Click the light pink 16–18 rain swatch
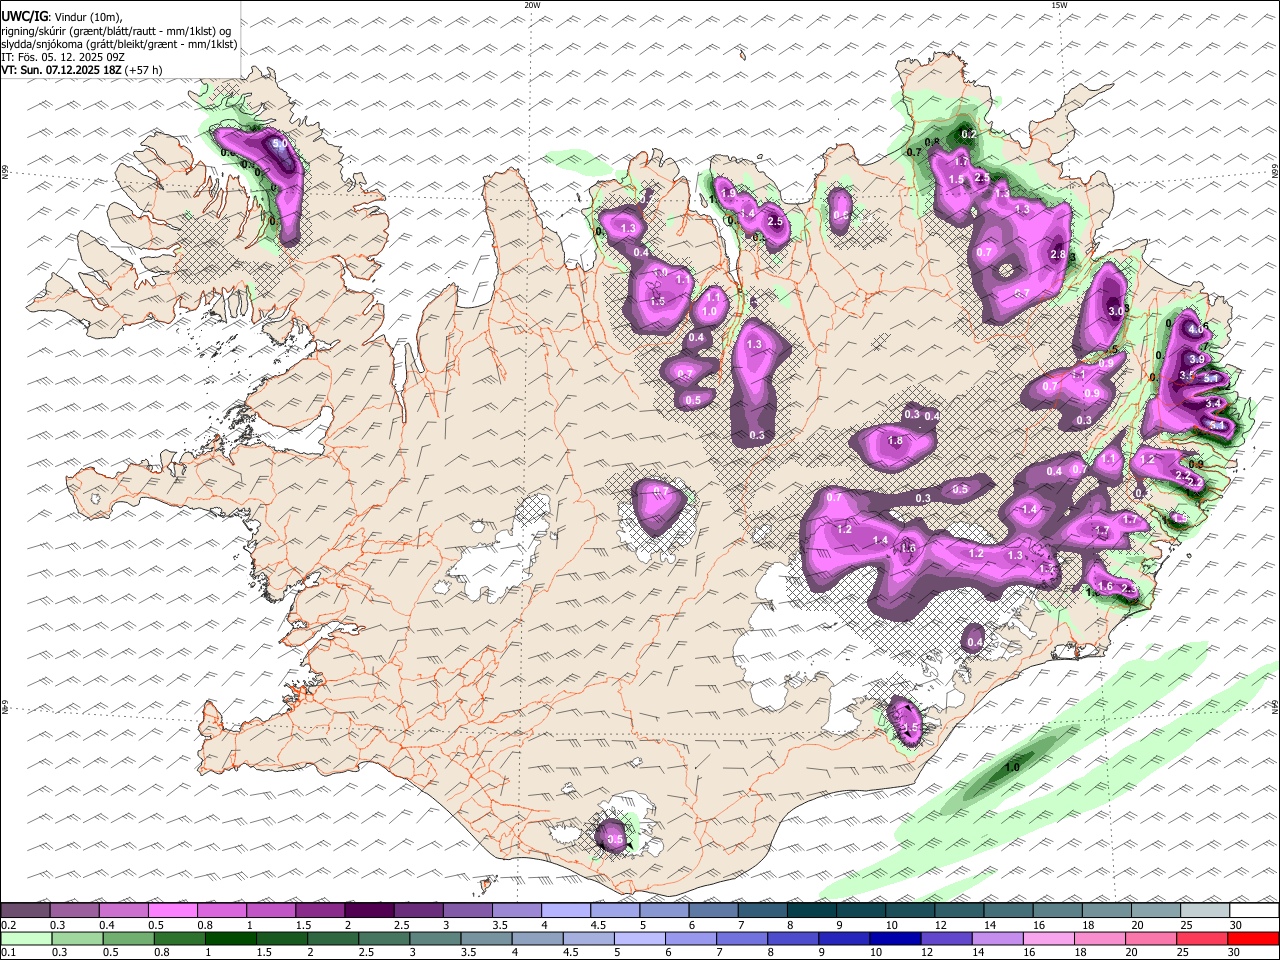 pos(1050,939)
